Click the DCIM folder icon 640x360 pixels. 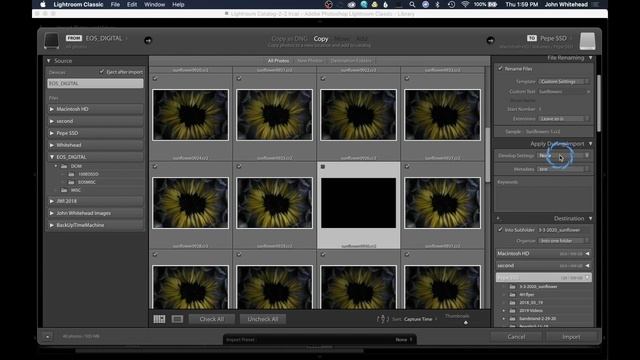[64, 166]
